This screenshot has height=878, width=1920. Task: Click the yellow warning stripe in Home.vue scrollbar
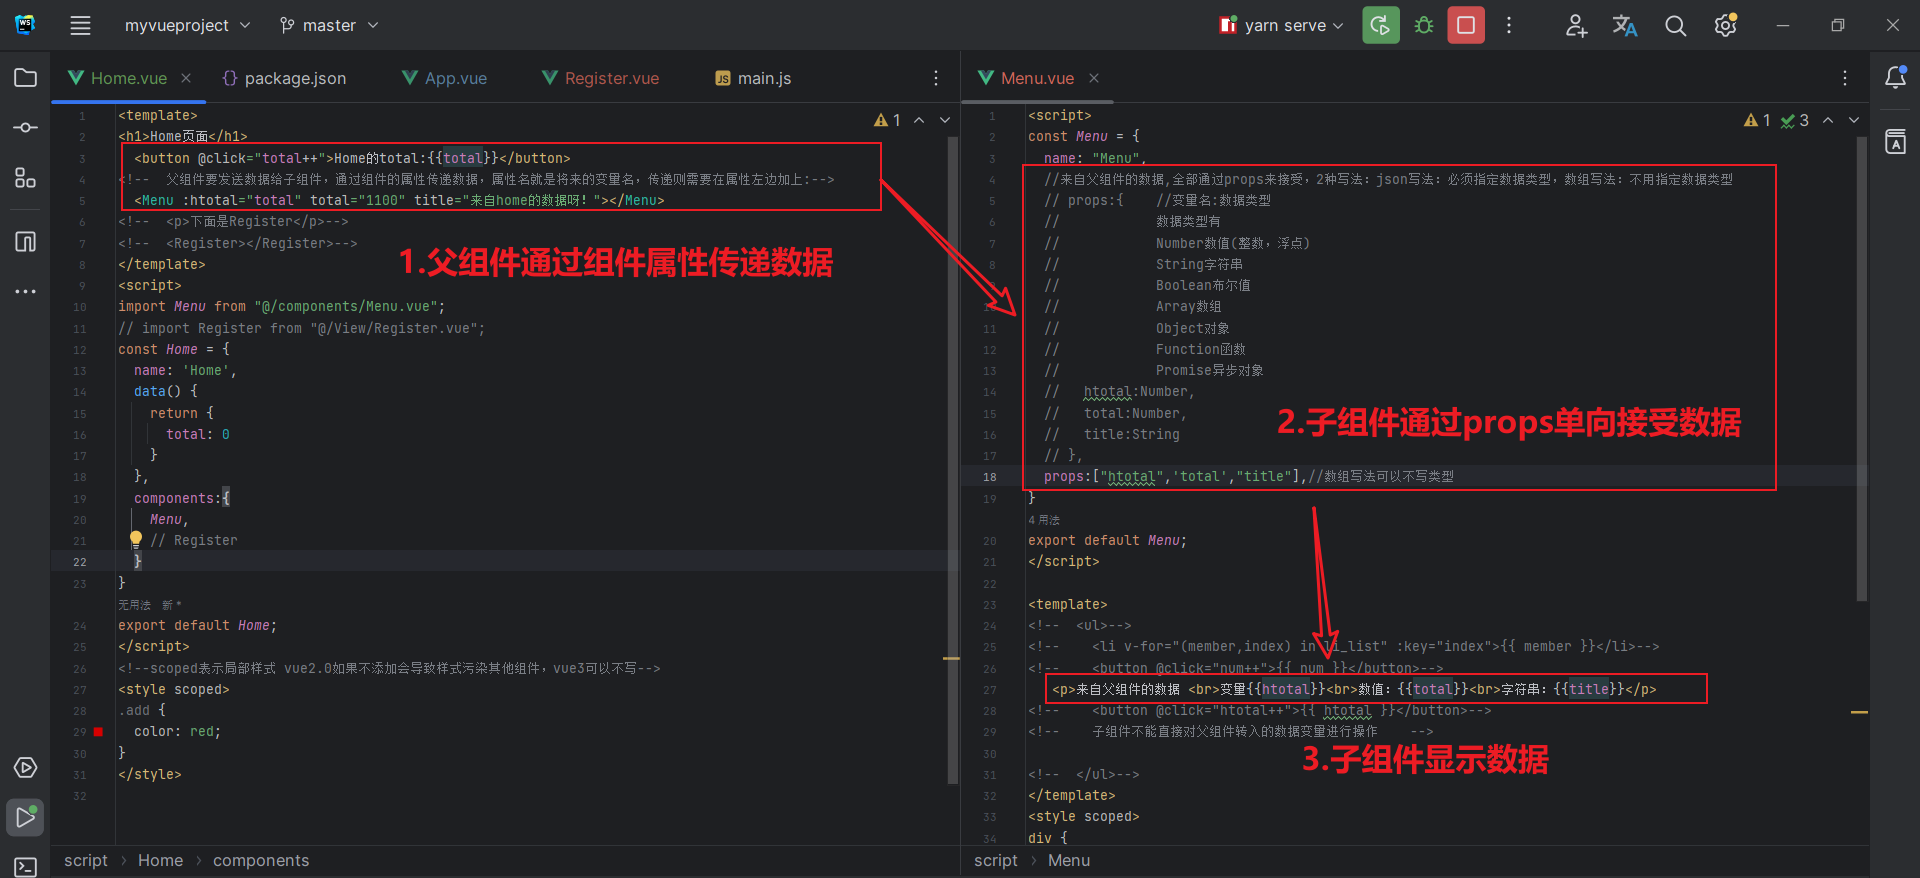(952, 658)
